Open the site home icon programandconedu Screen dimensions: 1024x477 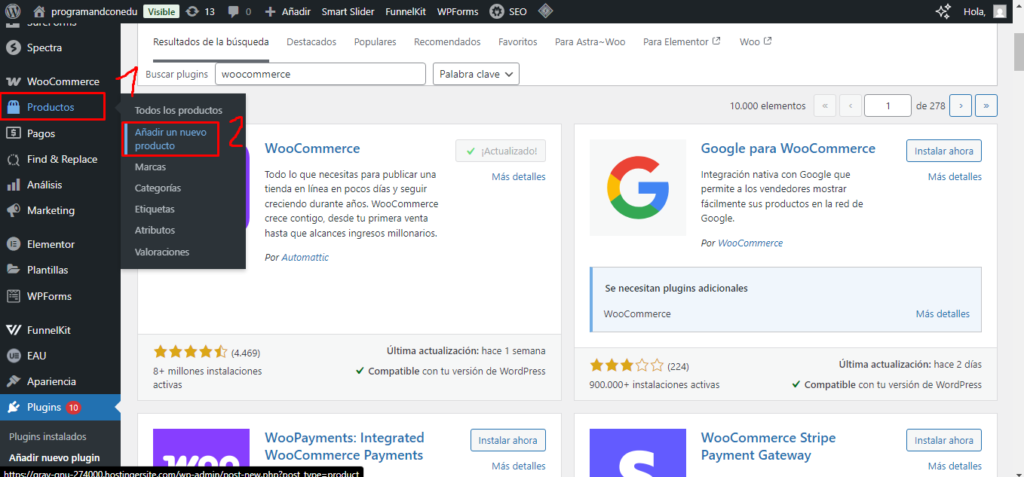(39, 12)
